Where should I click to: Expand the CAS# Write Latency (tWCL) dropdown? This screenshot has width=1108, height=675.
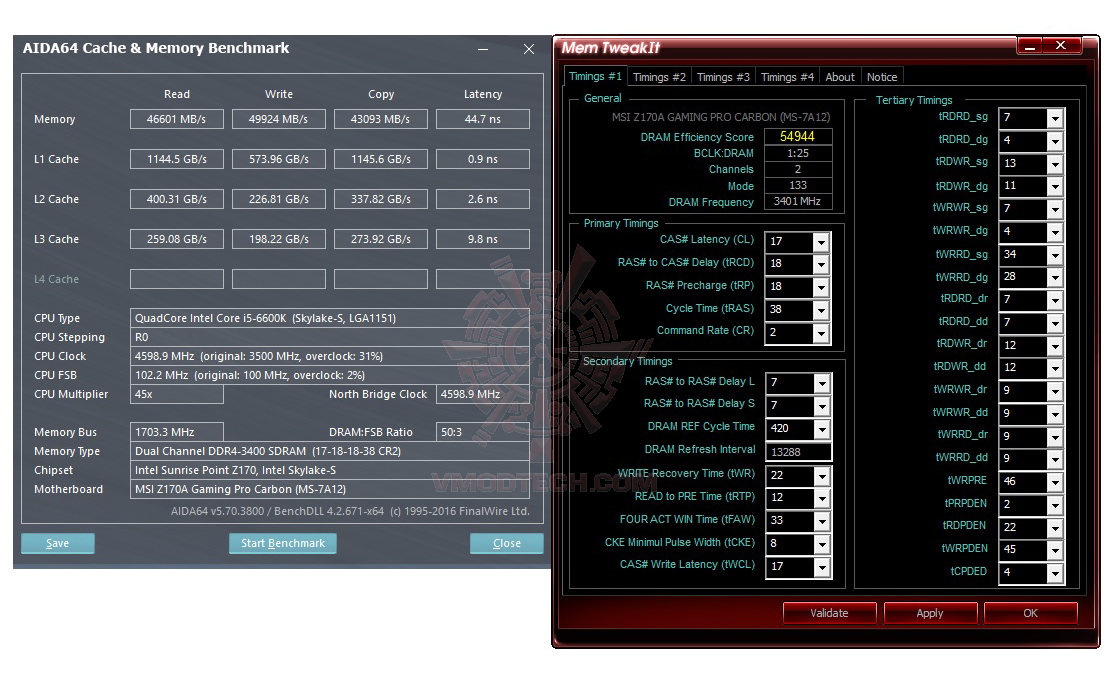click(x=822, y=567)
